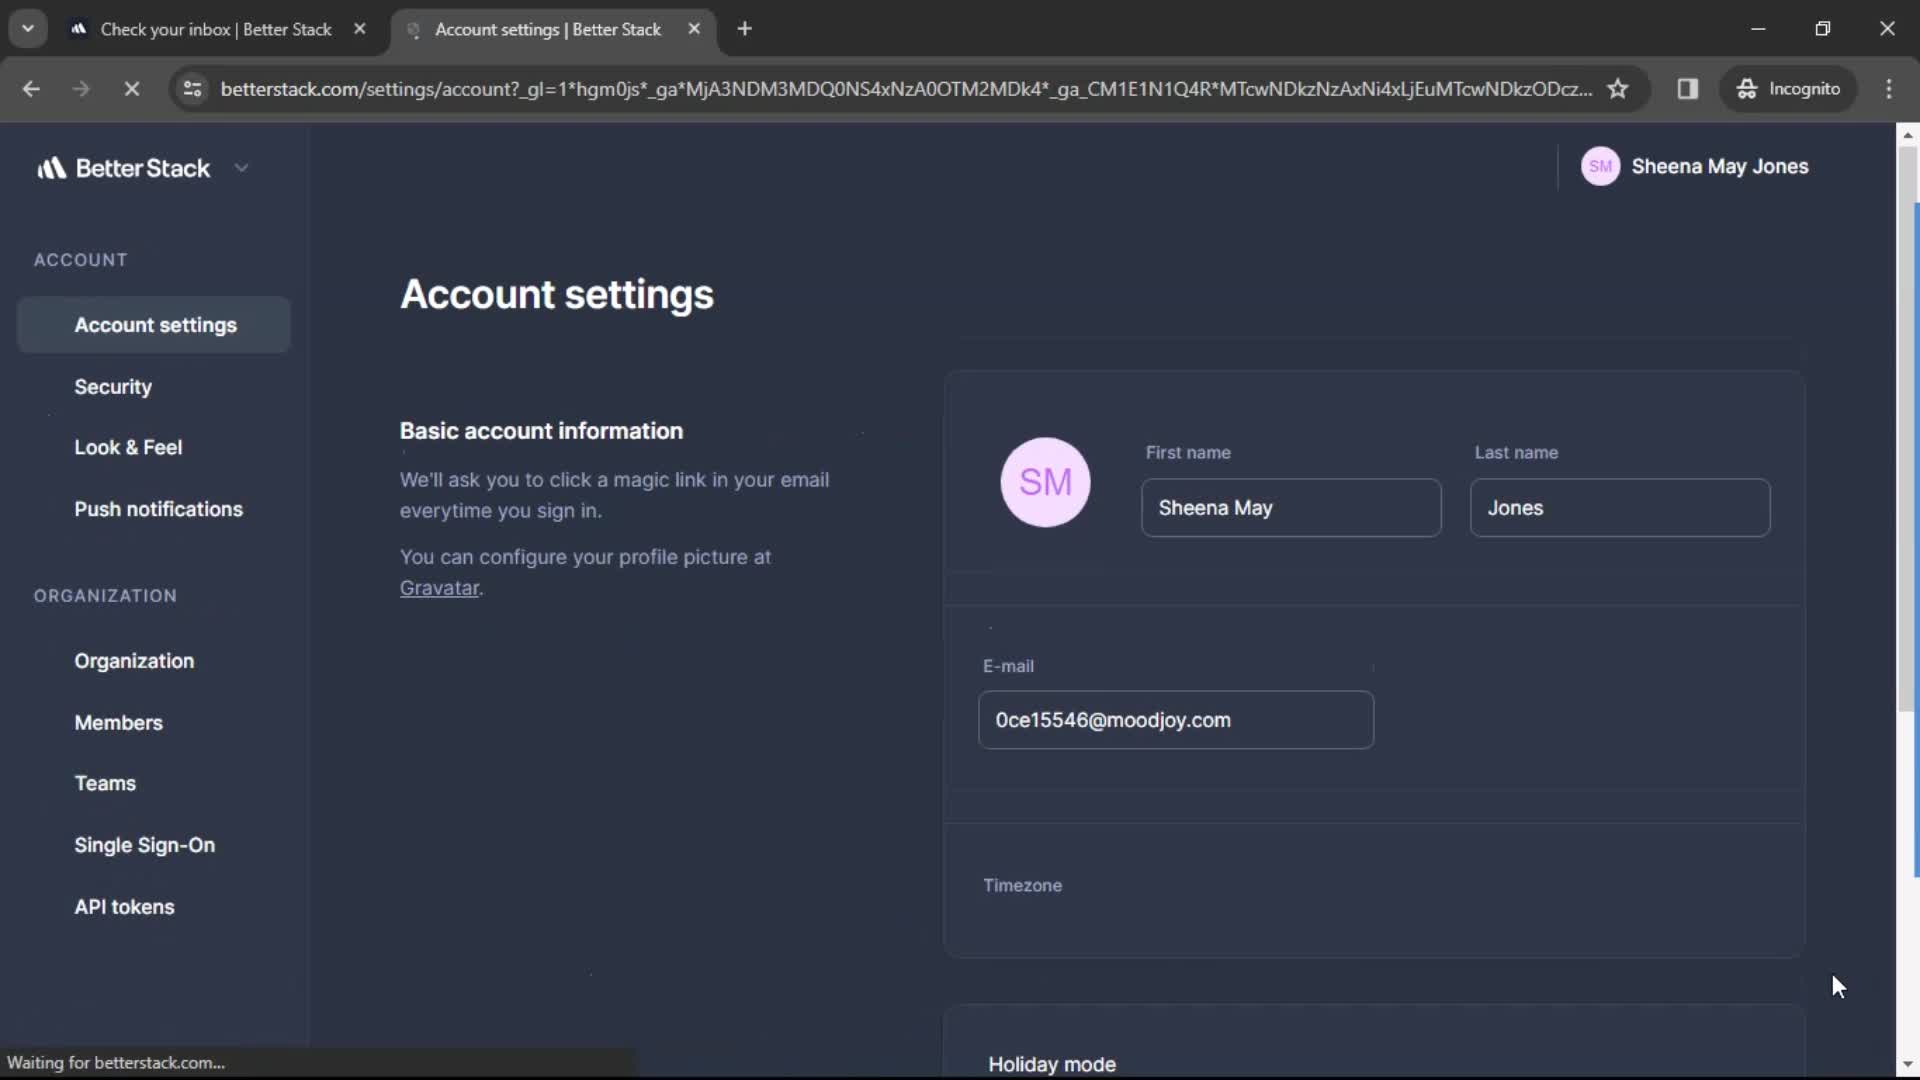Select the Teams menu item

pyautogui.click(x=104, y=782)
